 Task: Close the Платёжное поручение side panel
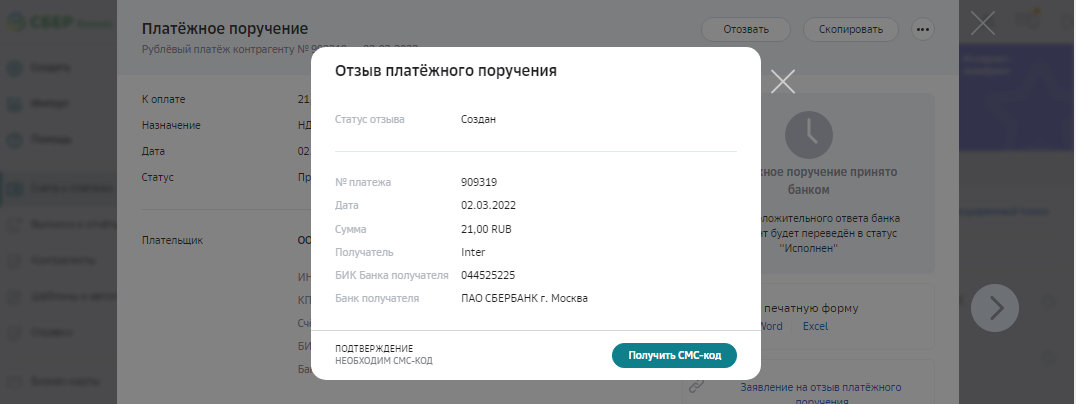tap(983, 23)
